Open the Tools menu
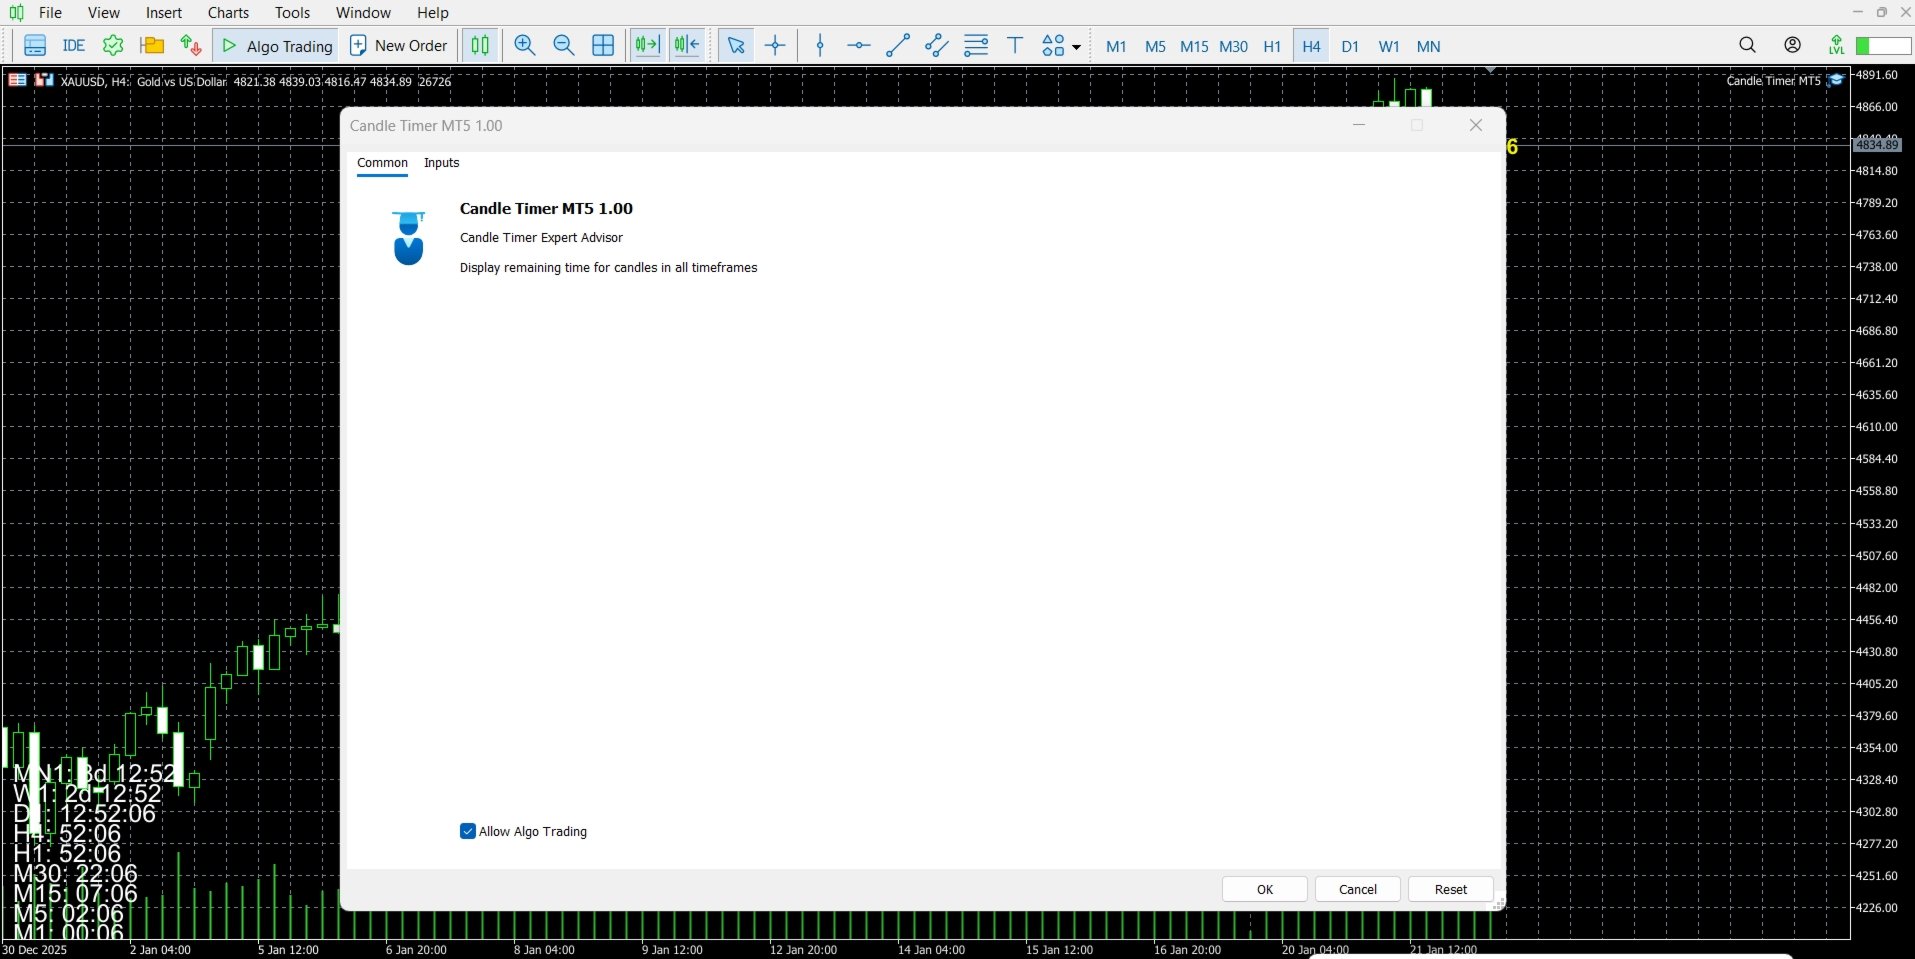Viewport: 1915px width, 959px height. [293, 13]
